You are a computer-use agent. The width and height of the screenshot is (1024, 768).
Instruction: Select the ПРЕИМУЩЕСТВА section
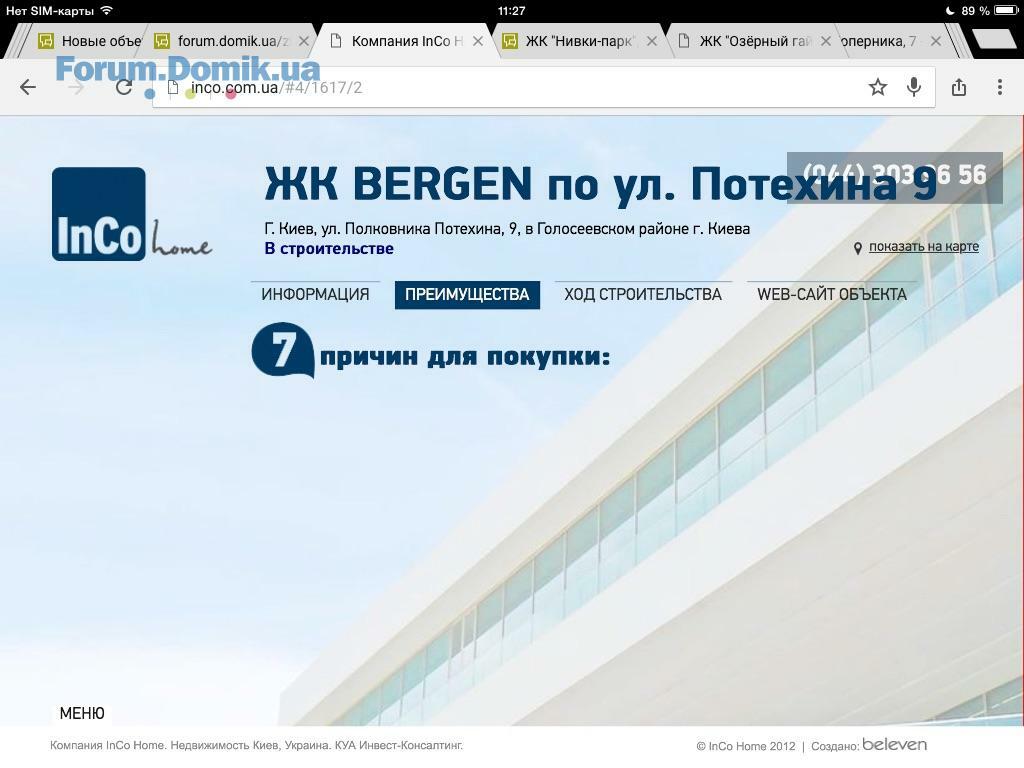[x=467, y=295]
